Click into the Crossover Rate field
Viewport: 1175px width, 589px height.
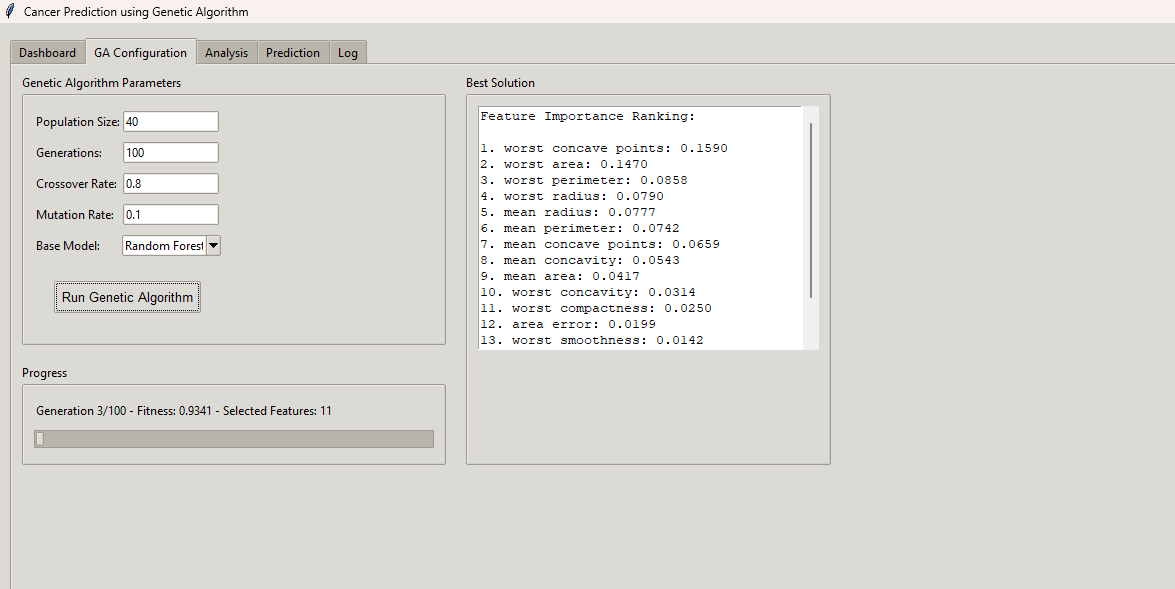pos(170,184)
